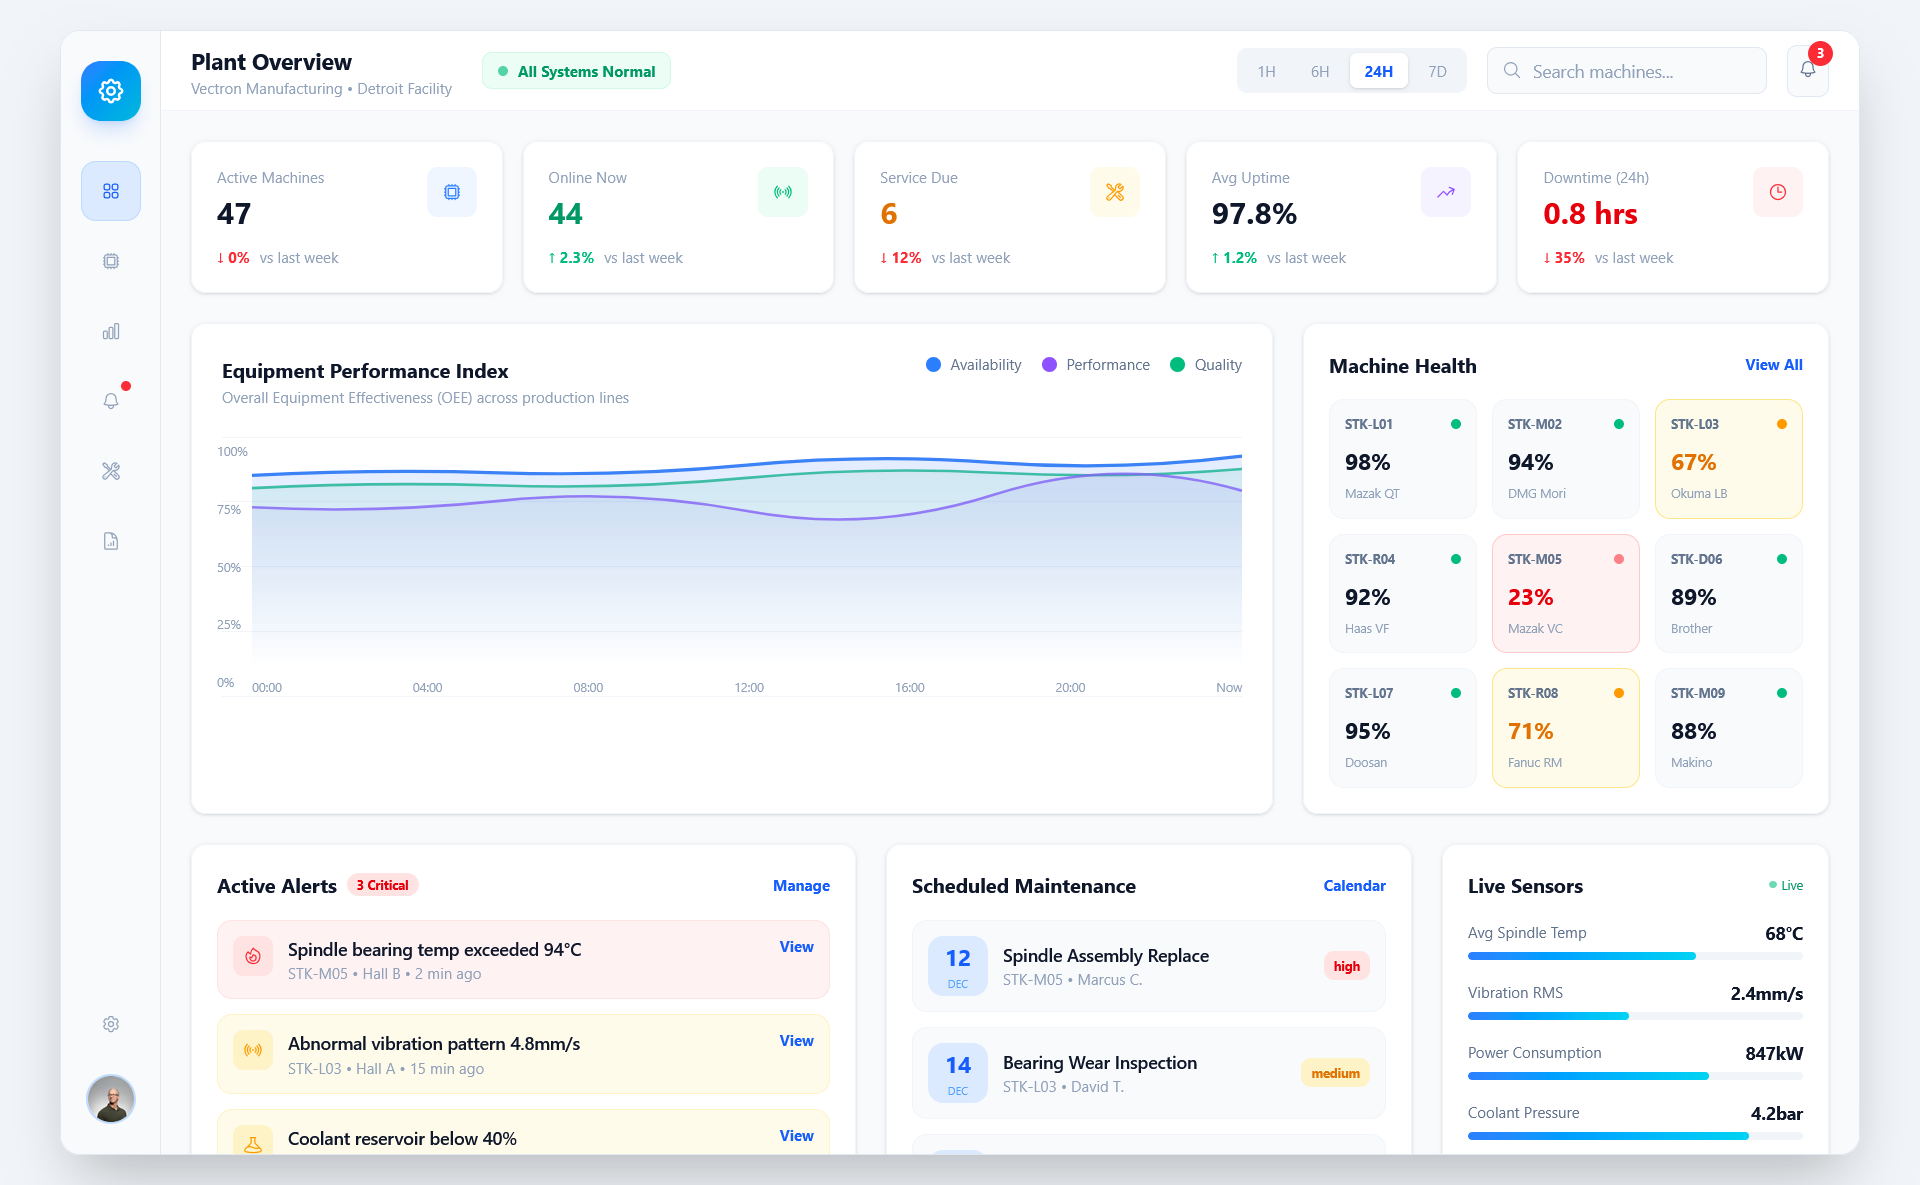Click the settings gear at sidebar bottom

click(110, 1024)
